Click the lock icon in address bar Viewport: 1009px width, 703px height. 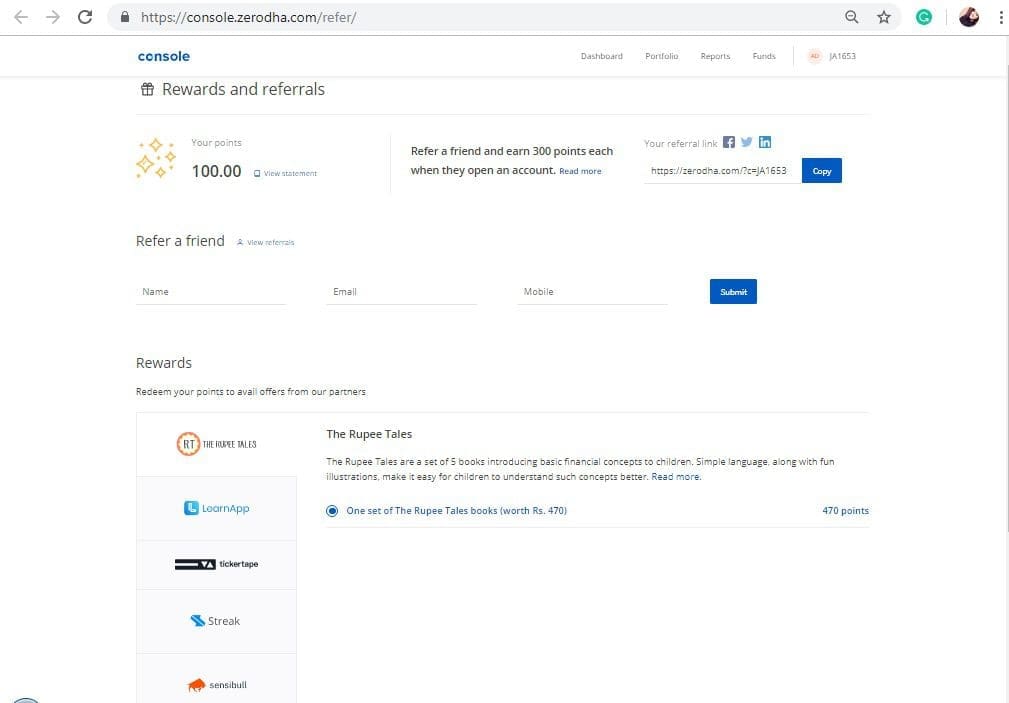pyautogui.click(x=125, y=17)
